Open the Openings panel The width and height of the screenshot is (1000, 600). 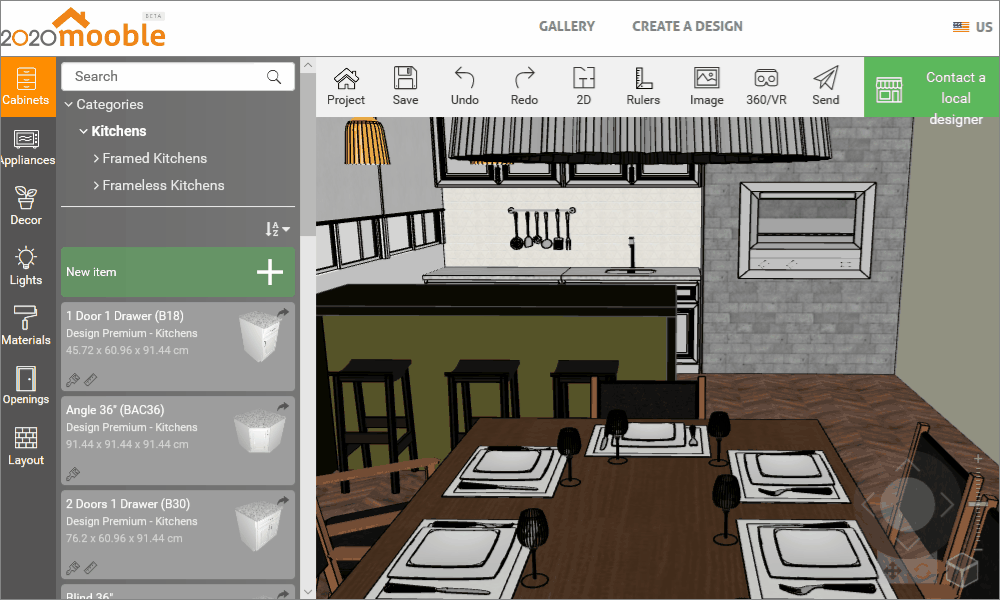26,386
